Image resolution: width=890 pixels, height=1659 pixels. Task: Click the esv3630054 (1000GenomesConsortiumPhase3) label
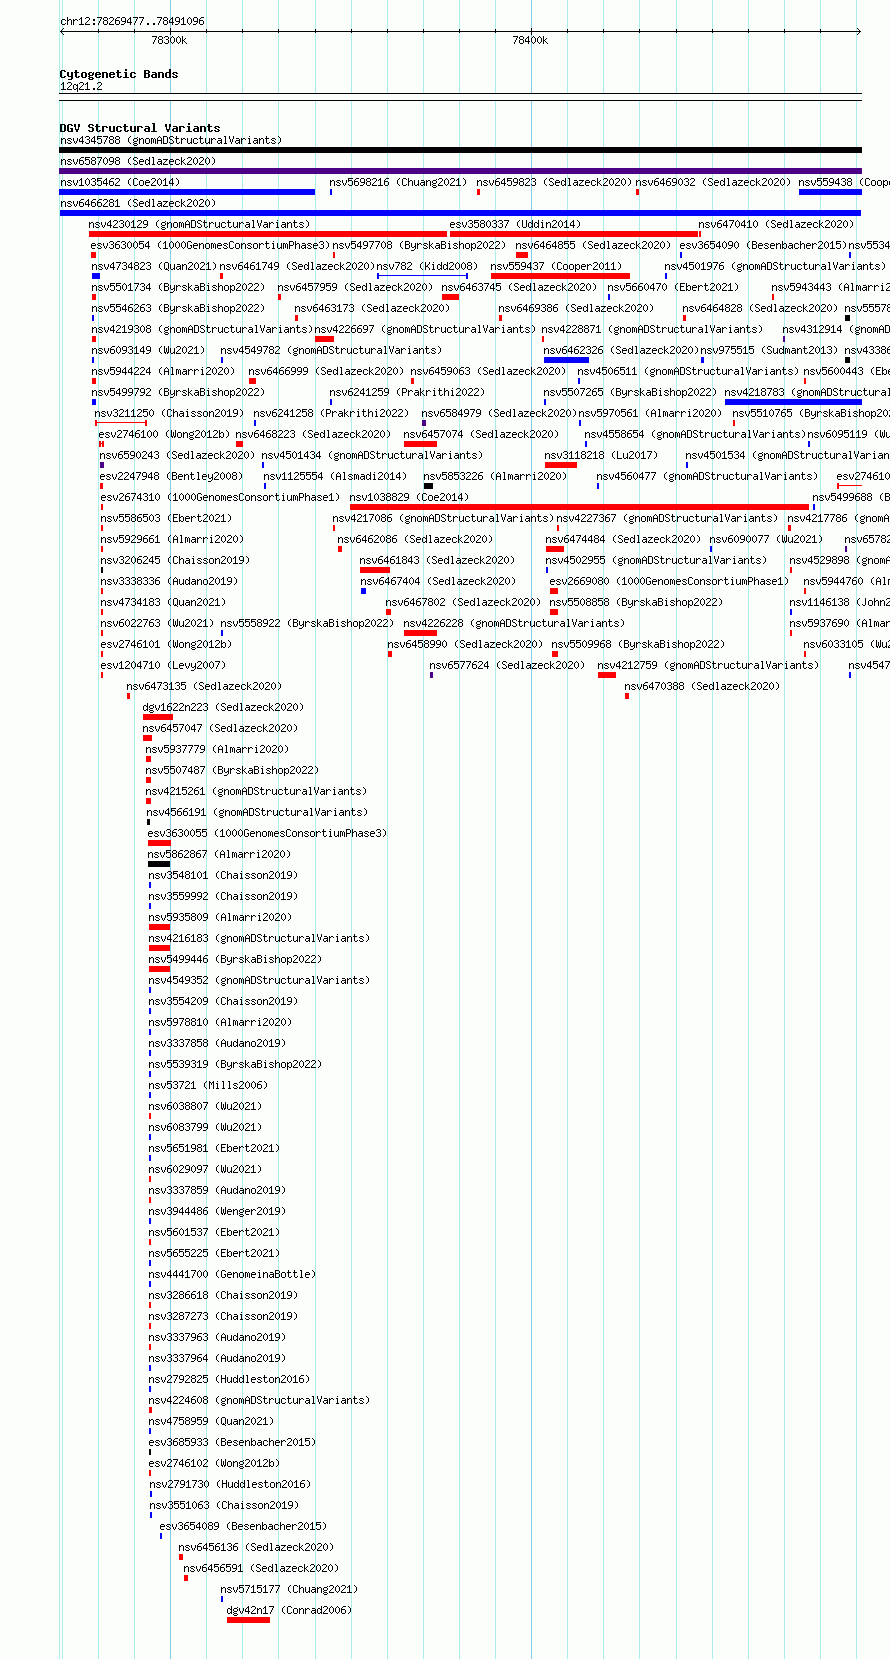[210, 245]
